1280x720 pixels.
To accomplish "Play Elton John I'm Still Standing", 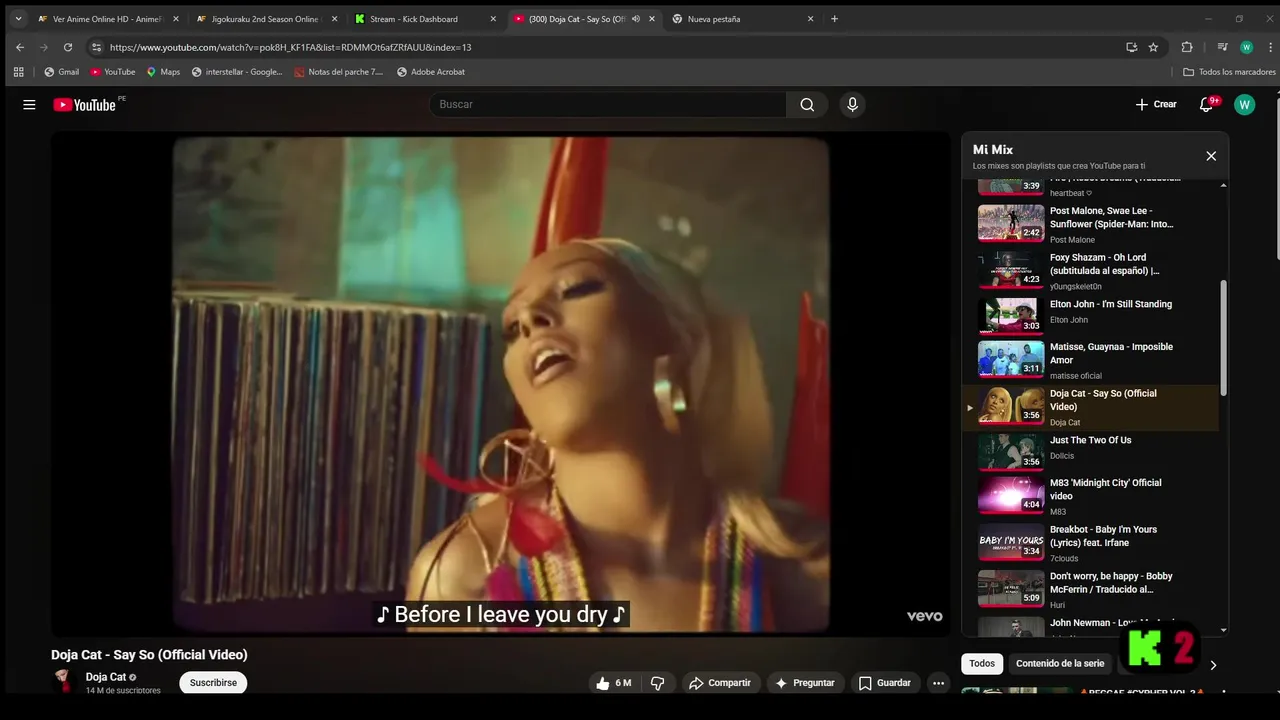I will pos(1090,316).
